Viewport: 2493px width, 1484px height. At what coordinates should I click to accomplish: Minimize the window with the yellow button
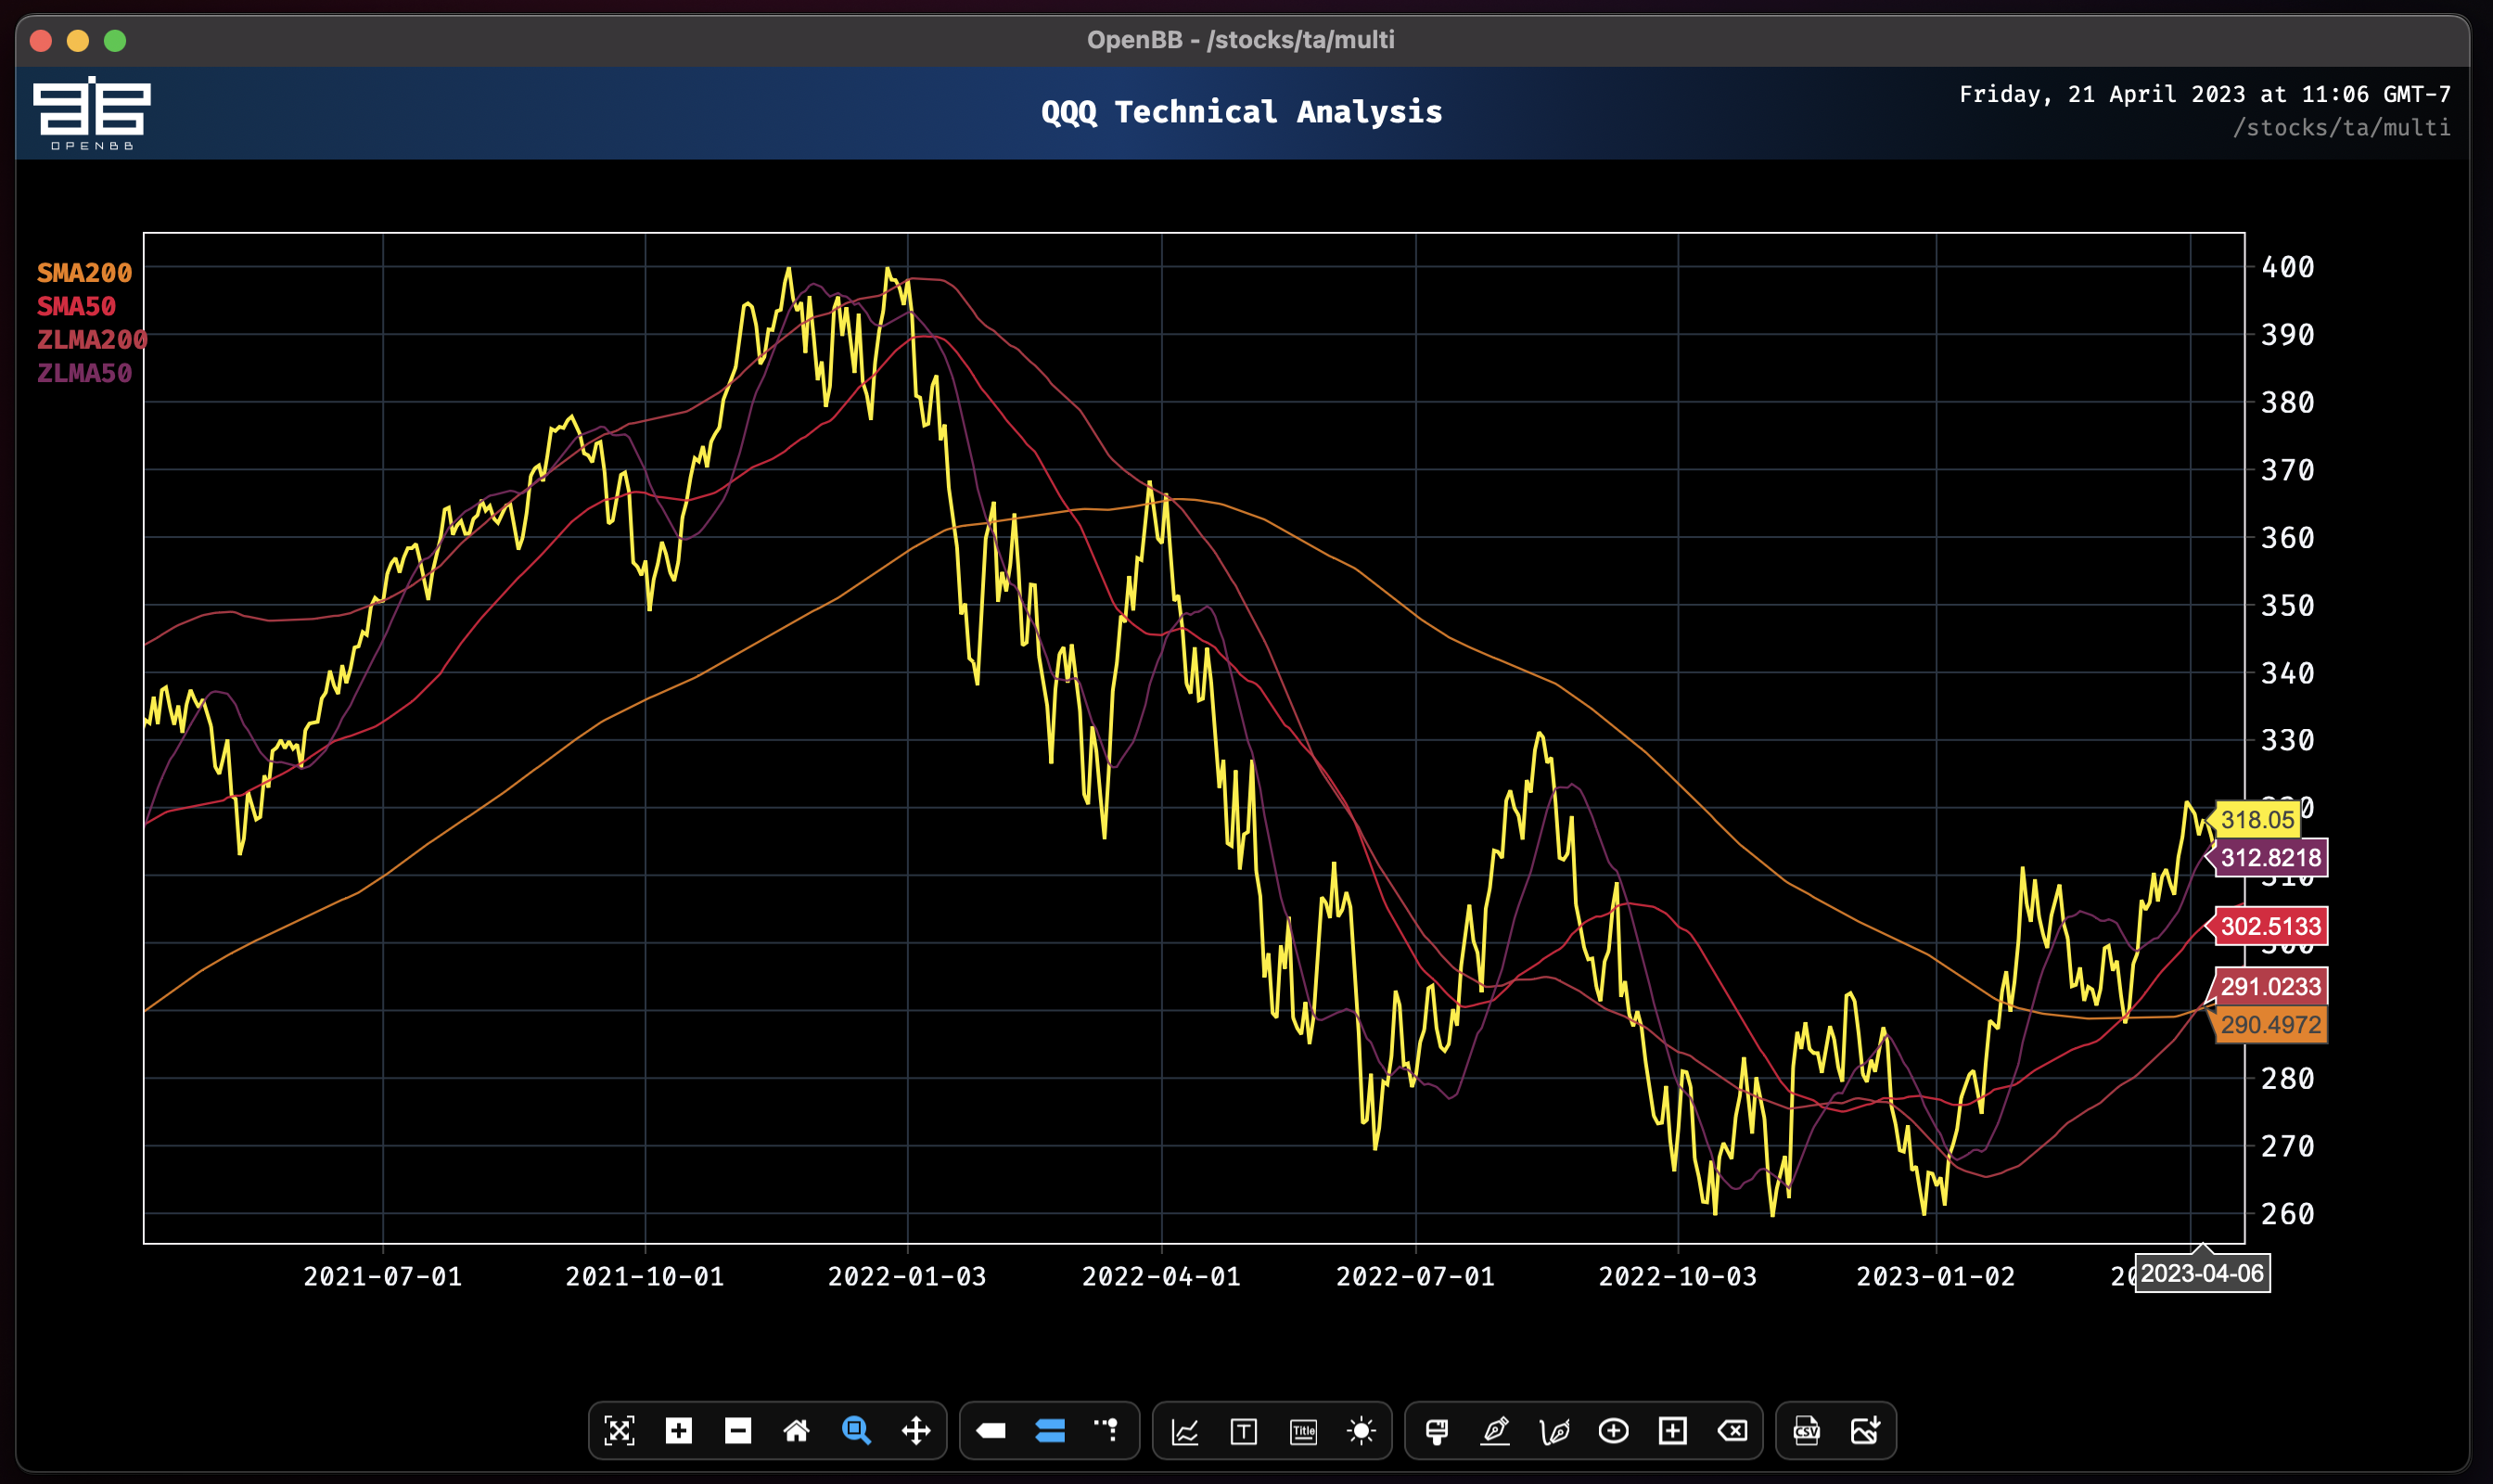(78, 41)
